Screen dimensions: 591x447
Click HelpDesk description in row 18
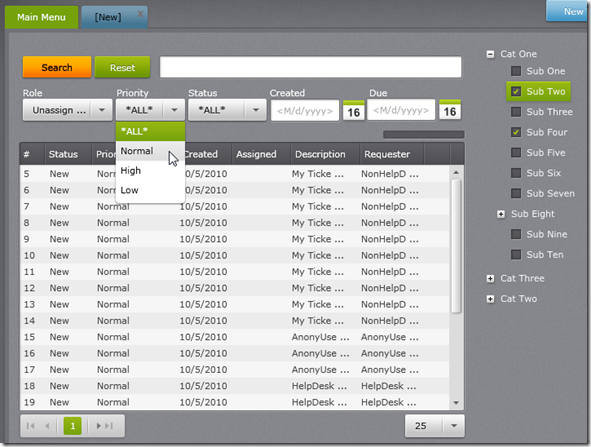(x=319, y=386)
